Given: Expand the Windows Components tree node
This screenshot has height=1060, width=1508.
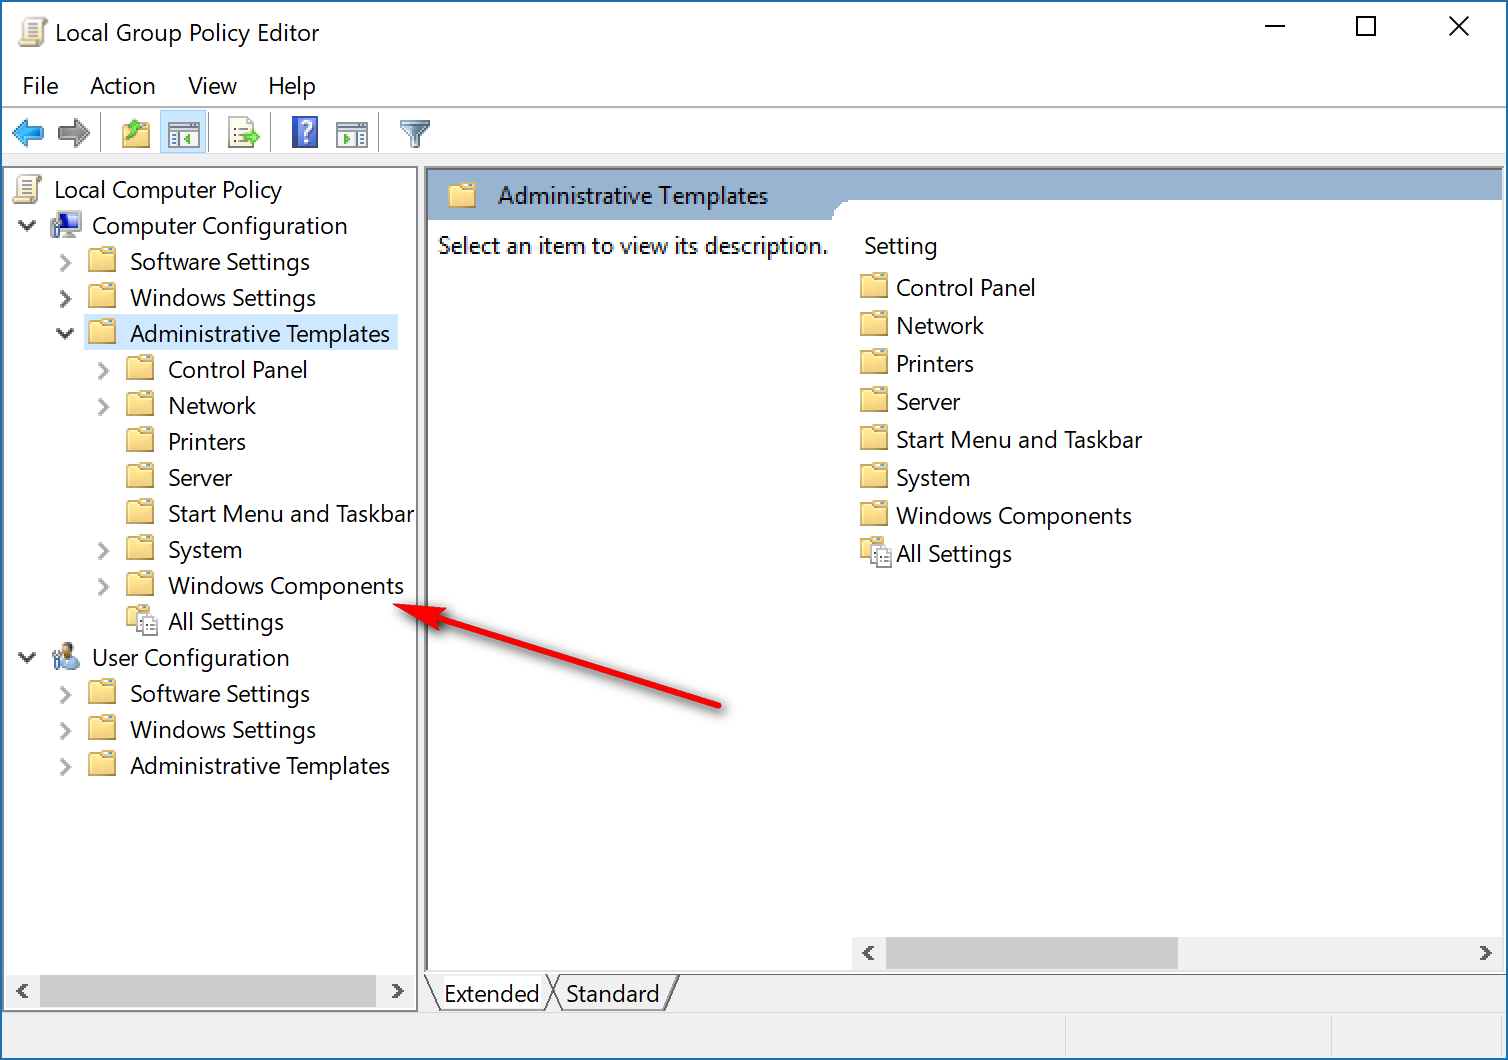Looking at the screenshot, I should 103,585.
